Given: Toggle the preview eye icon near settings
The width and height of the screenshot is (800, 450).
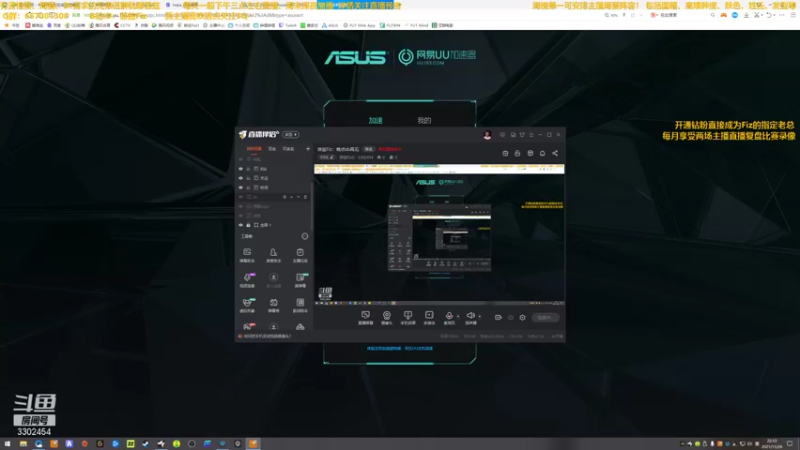Looking at the screenshot, I should click(x=510, y=317).
